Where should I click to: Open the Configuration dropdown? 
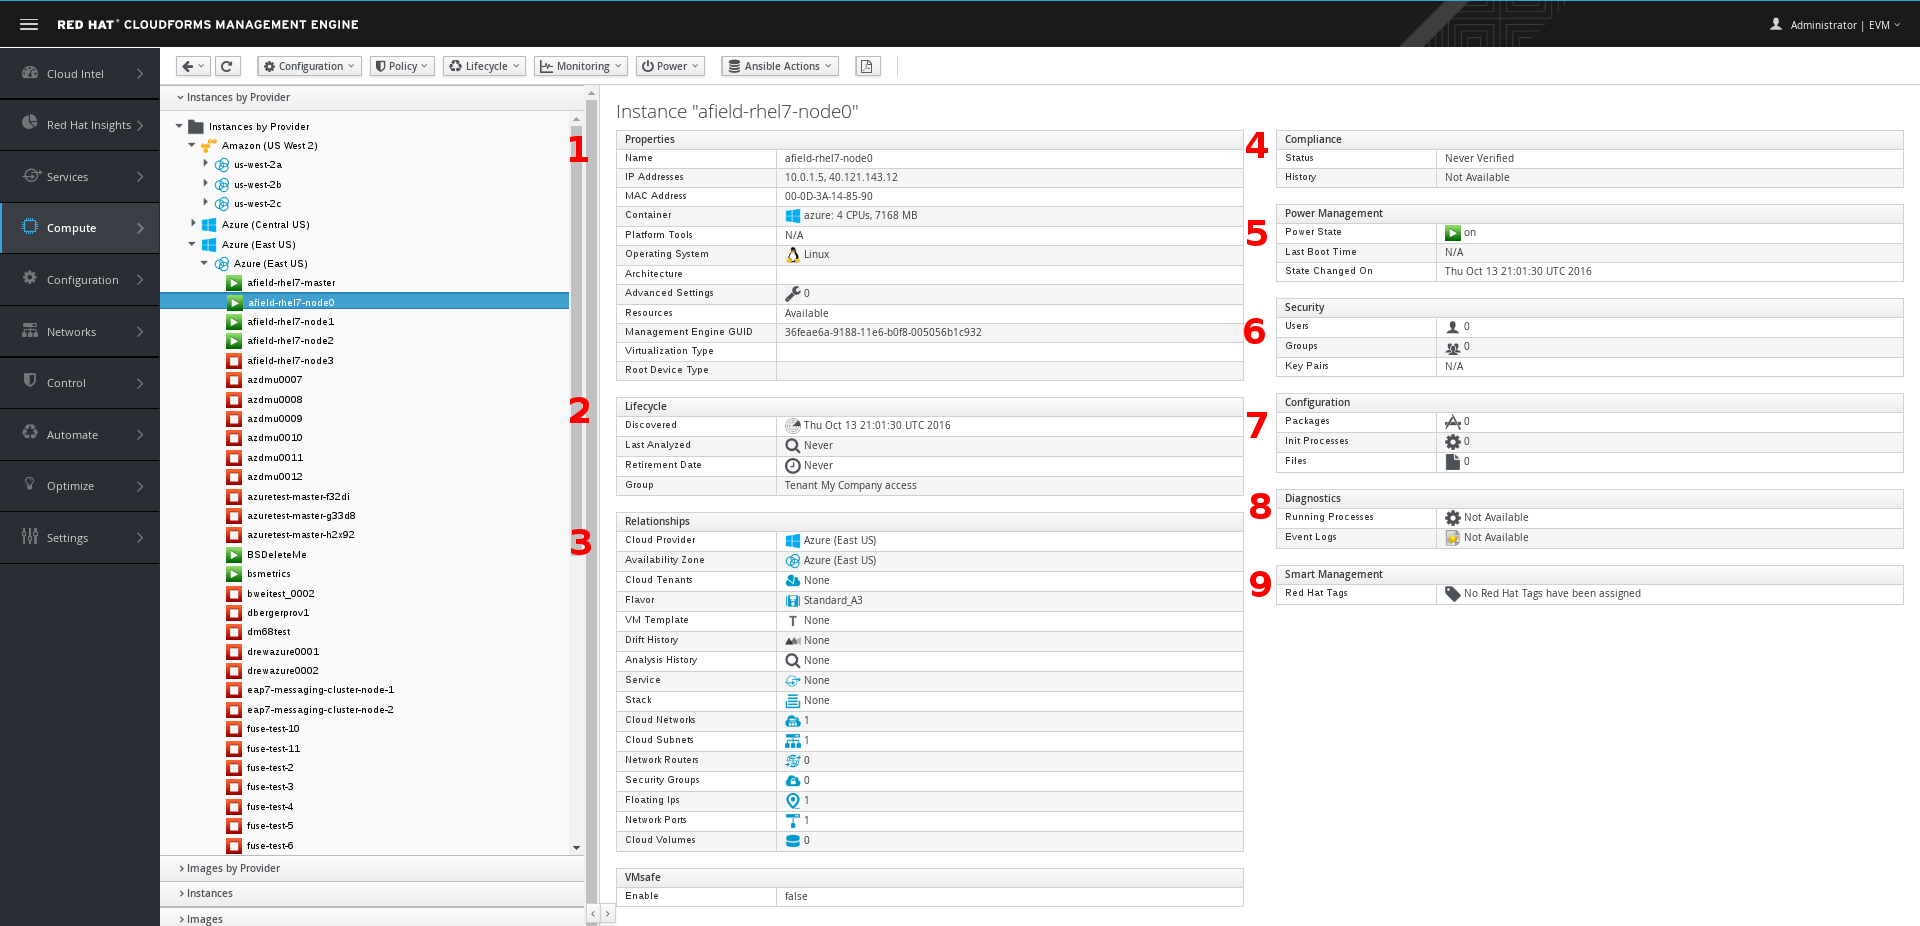(309, 66)
